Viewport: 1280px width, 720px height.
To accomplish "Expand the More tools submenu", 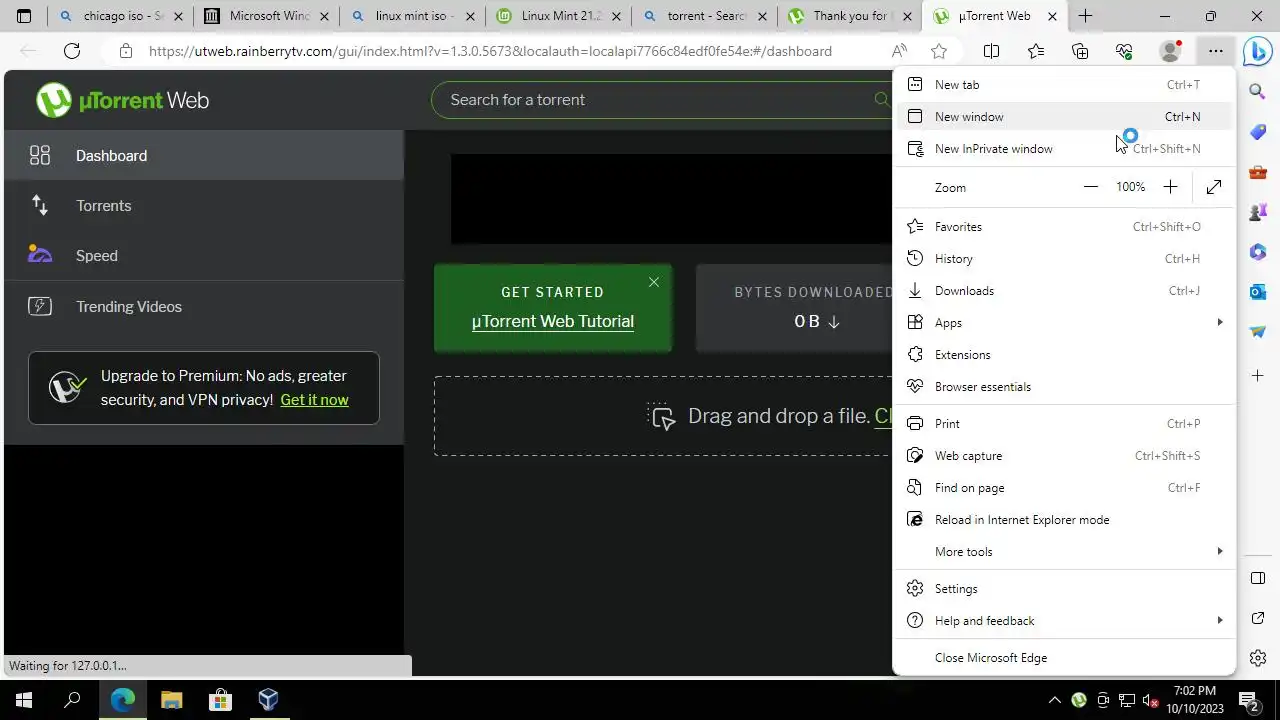I will pyautogui.click(x=1064, y=552).
